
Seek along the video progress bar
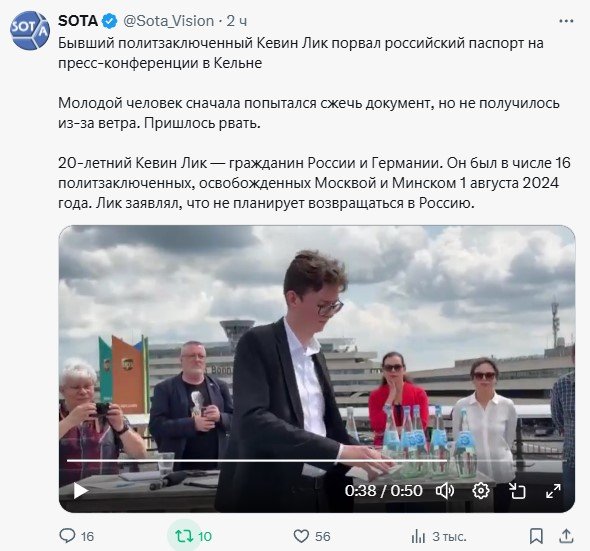coord(317,460)
